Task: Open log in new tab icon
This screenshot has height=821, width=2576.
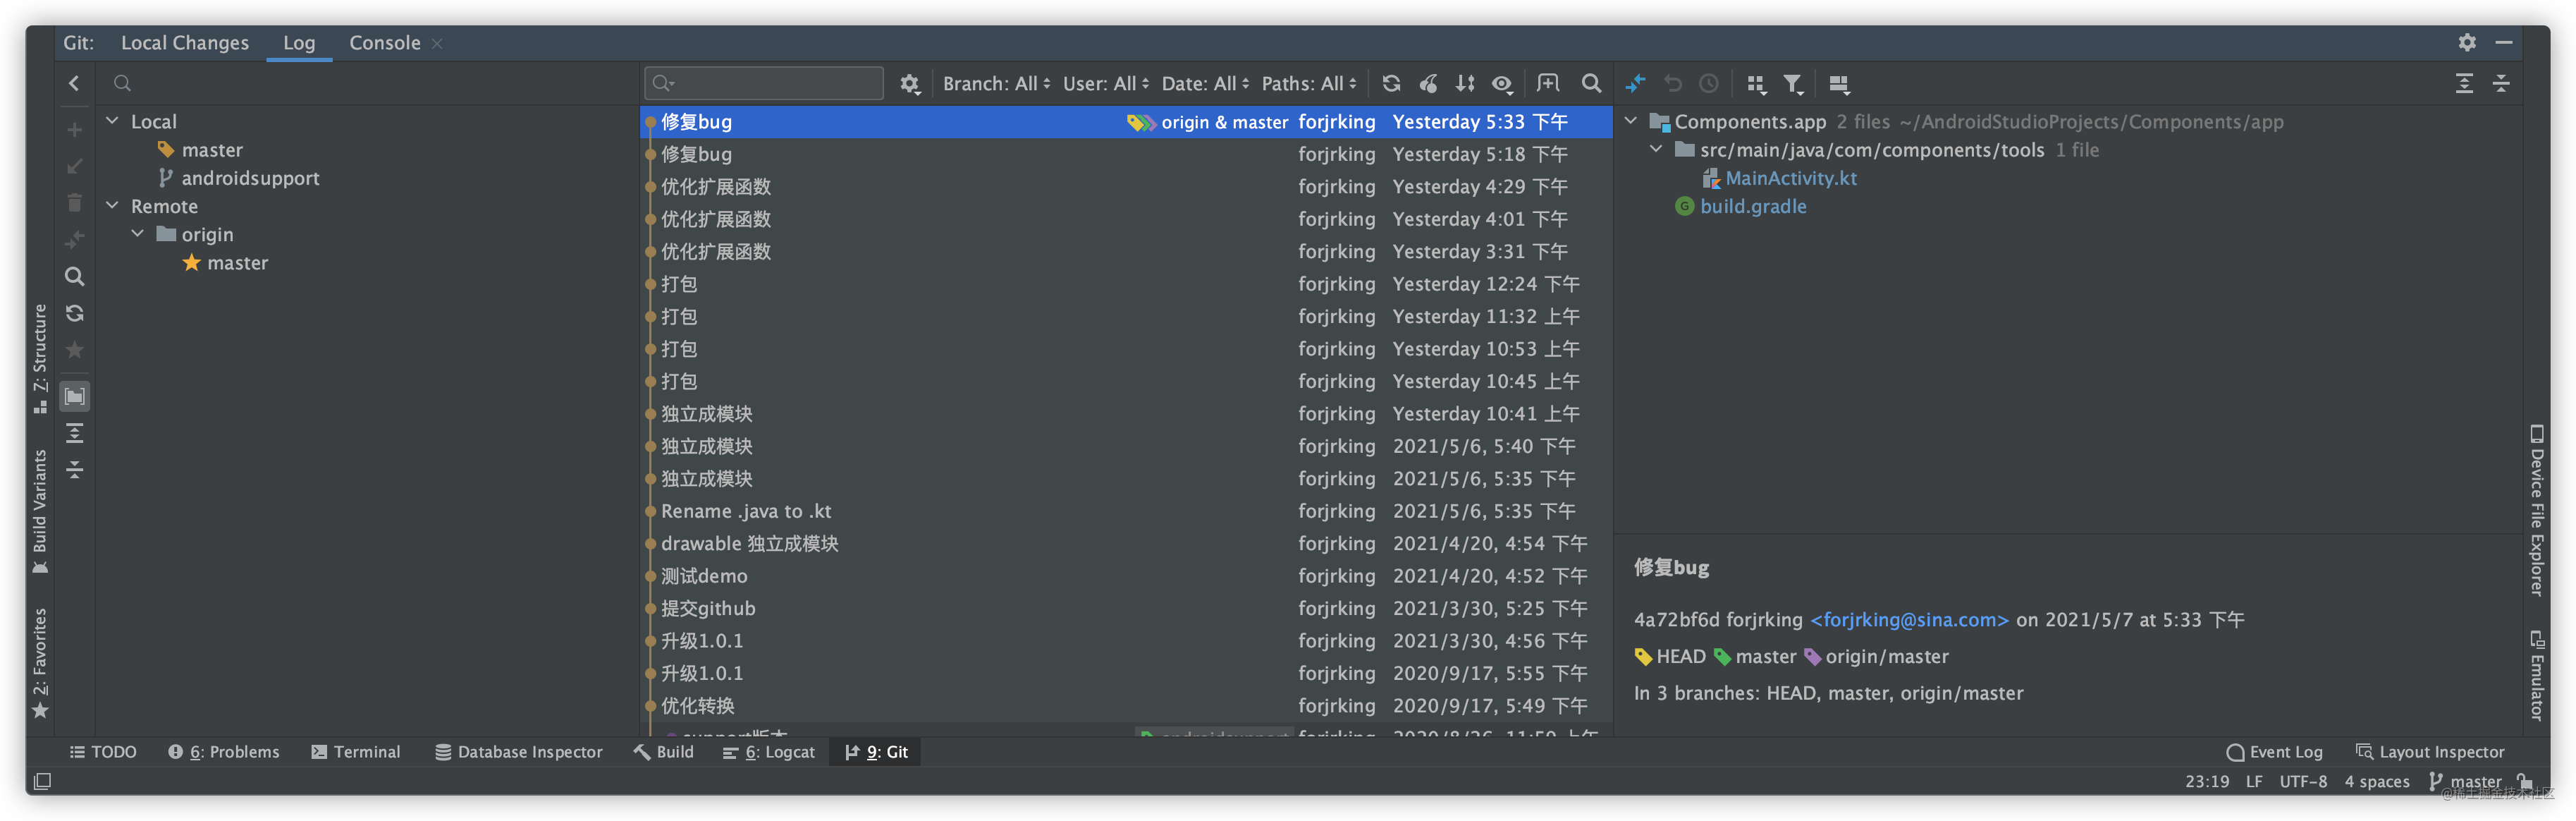Action: pyautogui.click(x=1547, y=84)
